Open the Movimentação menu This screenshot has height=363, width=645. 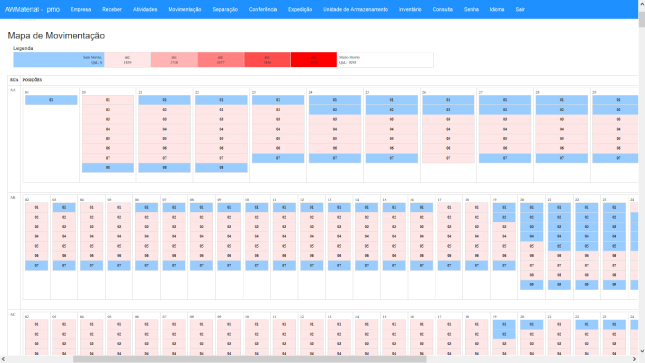tap(185, 9)
